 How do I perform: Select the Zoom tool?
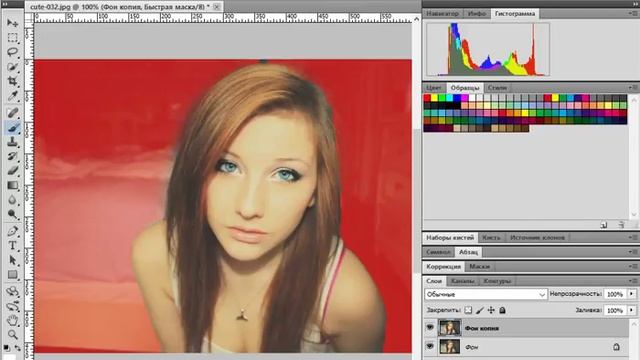[12, 335]
